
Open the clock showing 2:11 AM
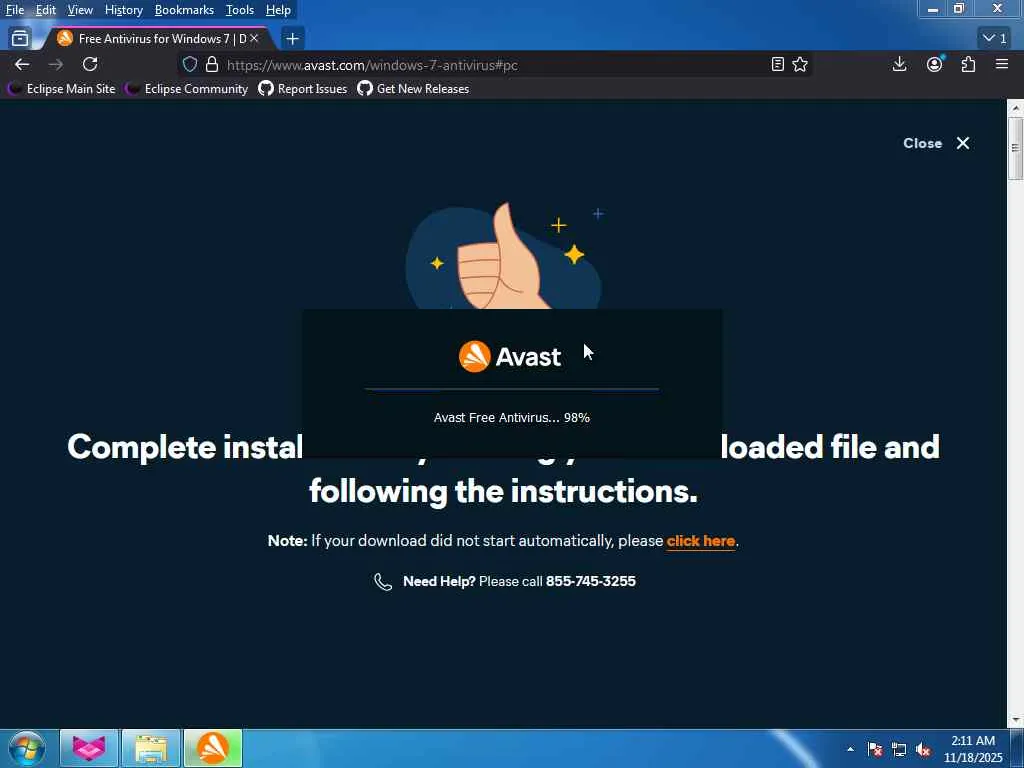pyautogui.click(x=973, y=749)
